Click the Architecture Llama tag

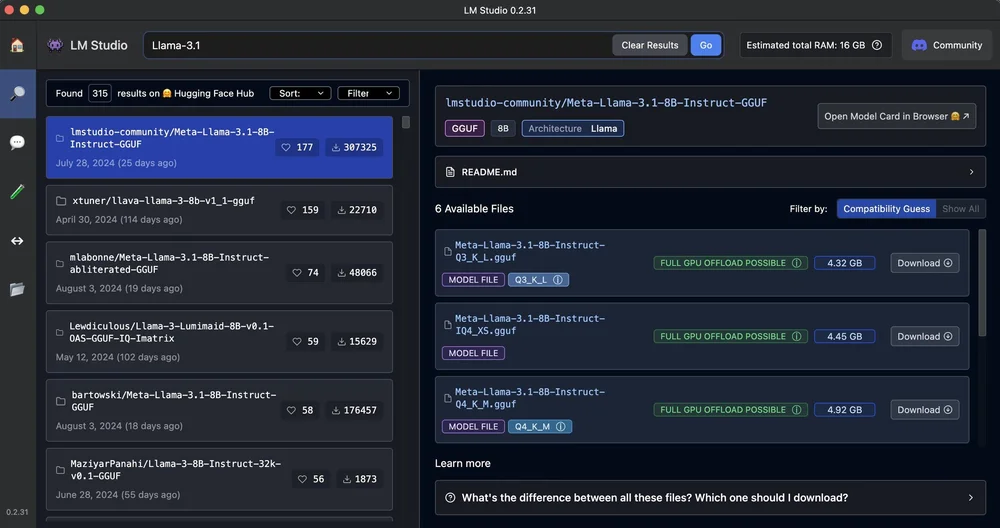573,128
